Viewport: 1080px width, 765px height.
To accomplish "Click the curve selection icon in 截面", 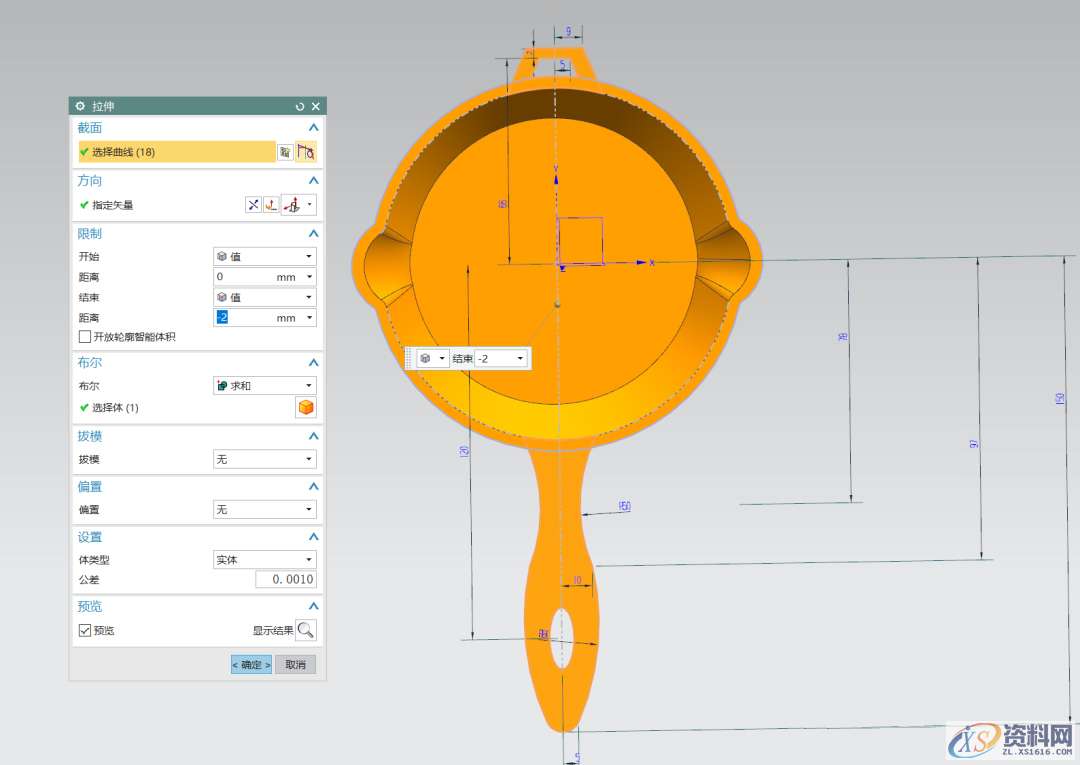I will click(x=306, y=152).
